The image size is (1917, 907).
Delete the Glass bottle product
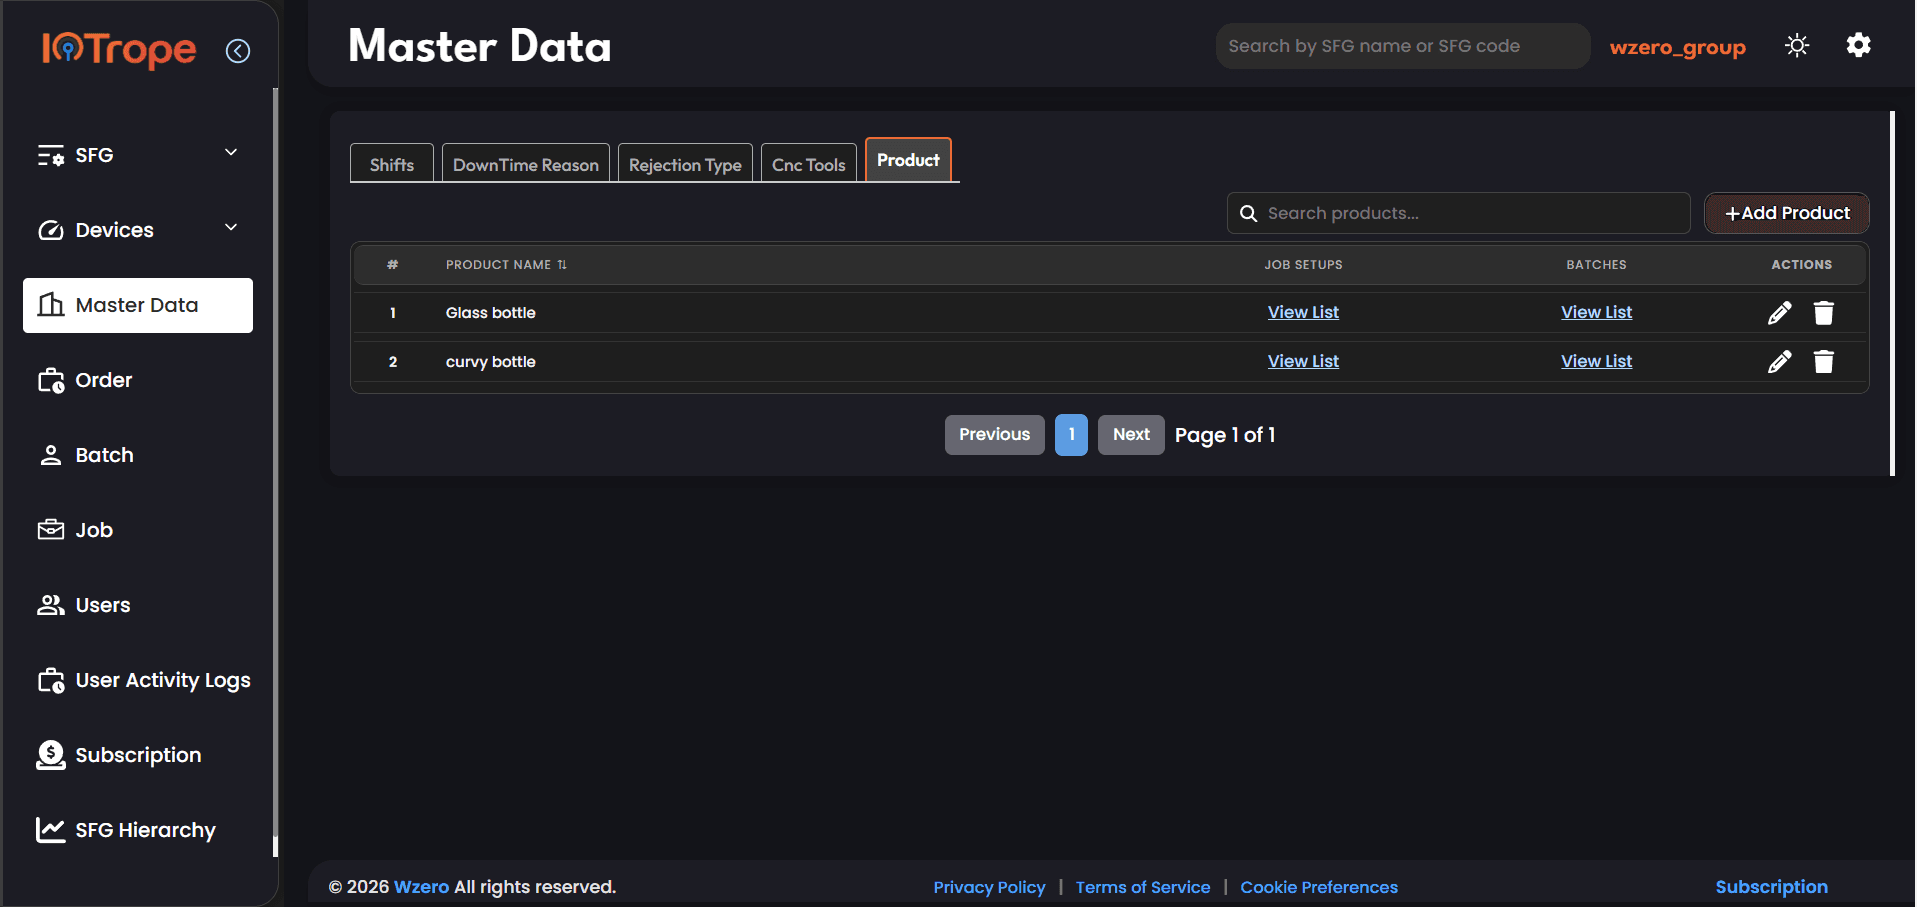click(x=1824, y=313)
